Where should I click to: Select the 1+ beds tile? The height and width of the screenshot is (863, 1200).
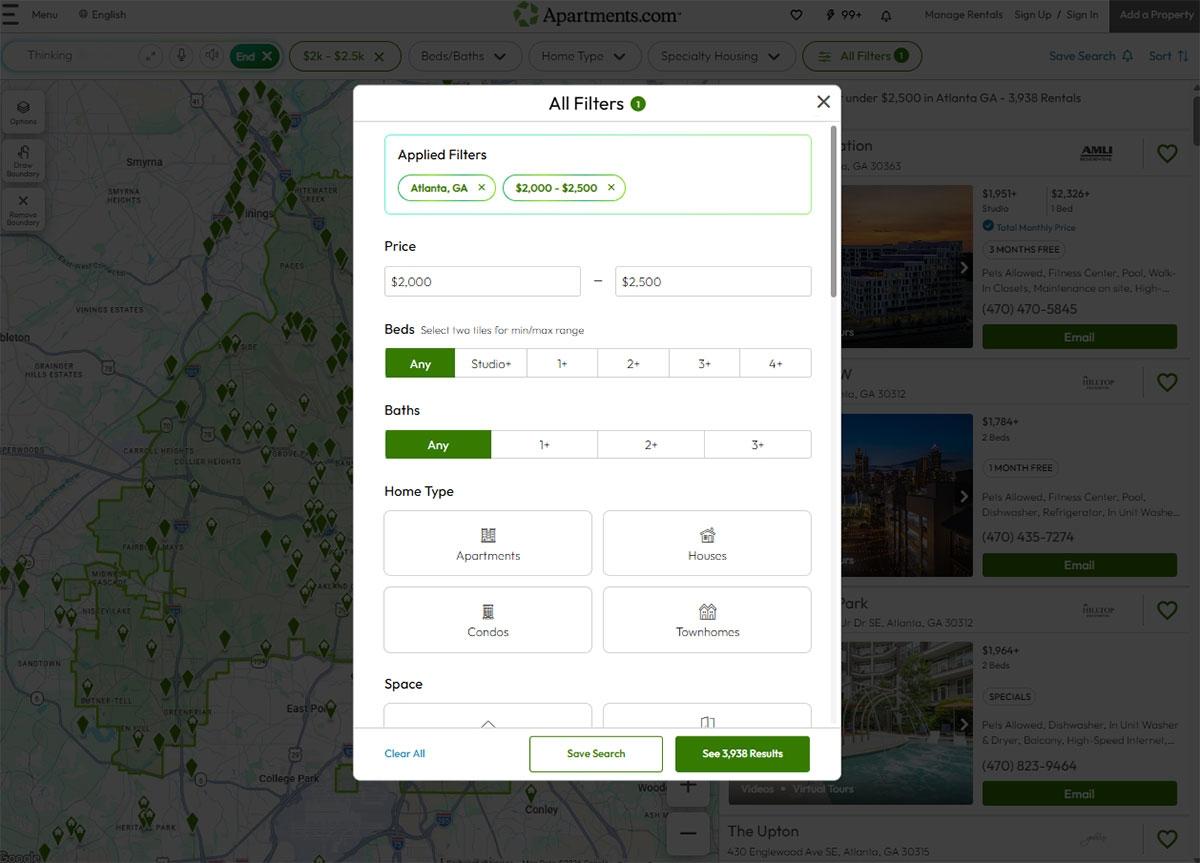562,363
